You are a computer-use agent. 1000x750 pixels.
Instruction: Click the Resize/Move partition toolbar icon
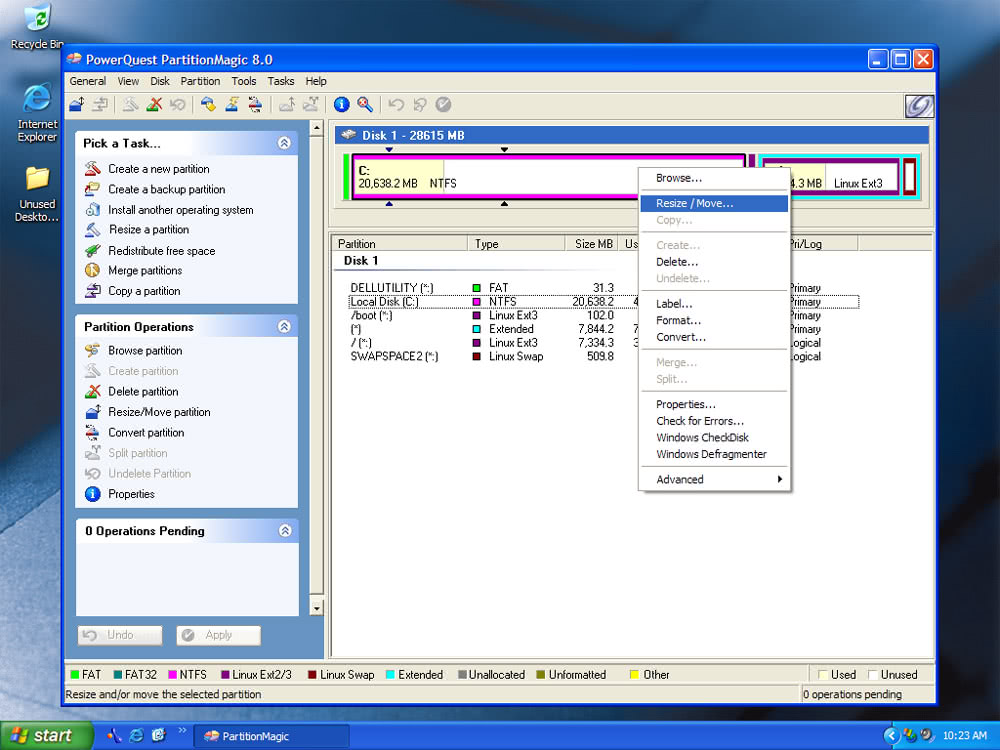pos(77,104)
